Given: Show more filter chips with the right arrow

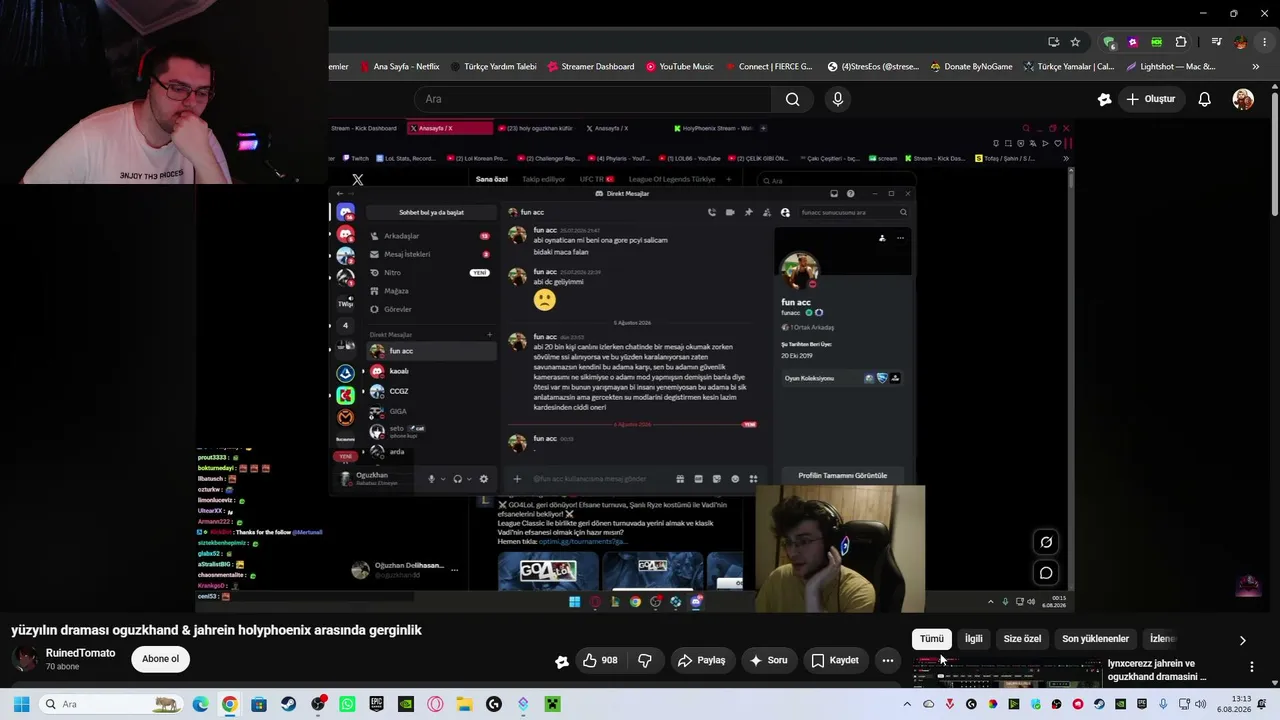Looking at the screenshot, I should click(x=1243, y=640).
